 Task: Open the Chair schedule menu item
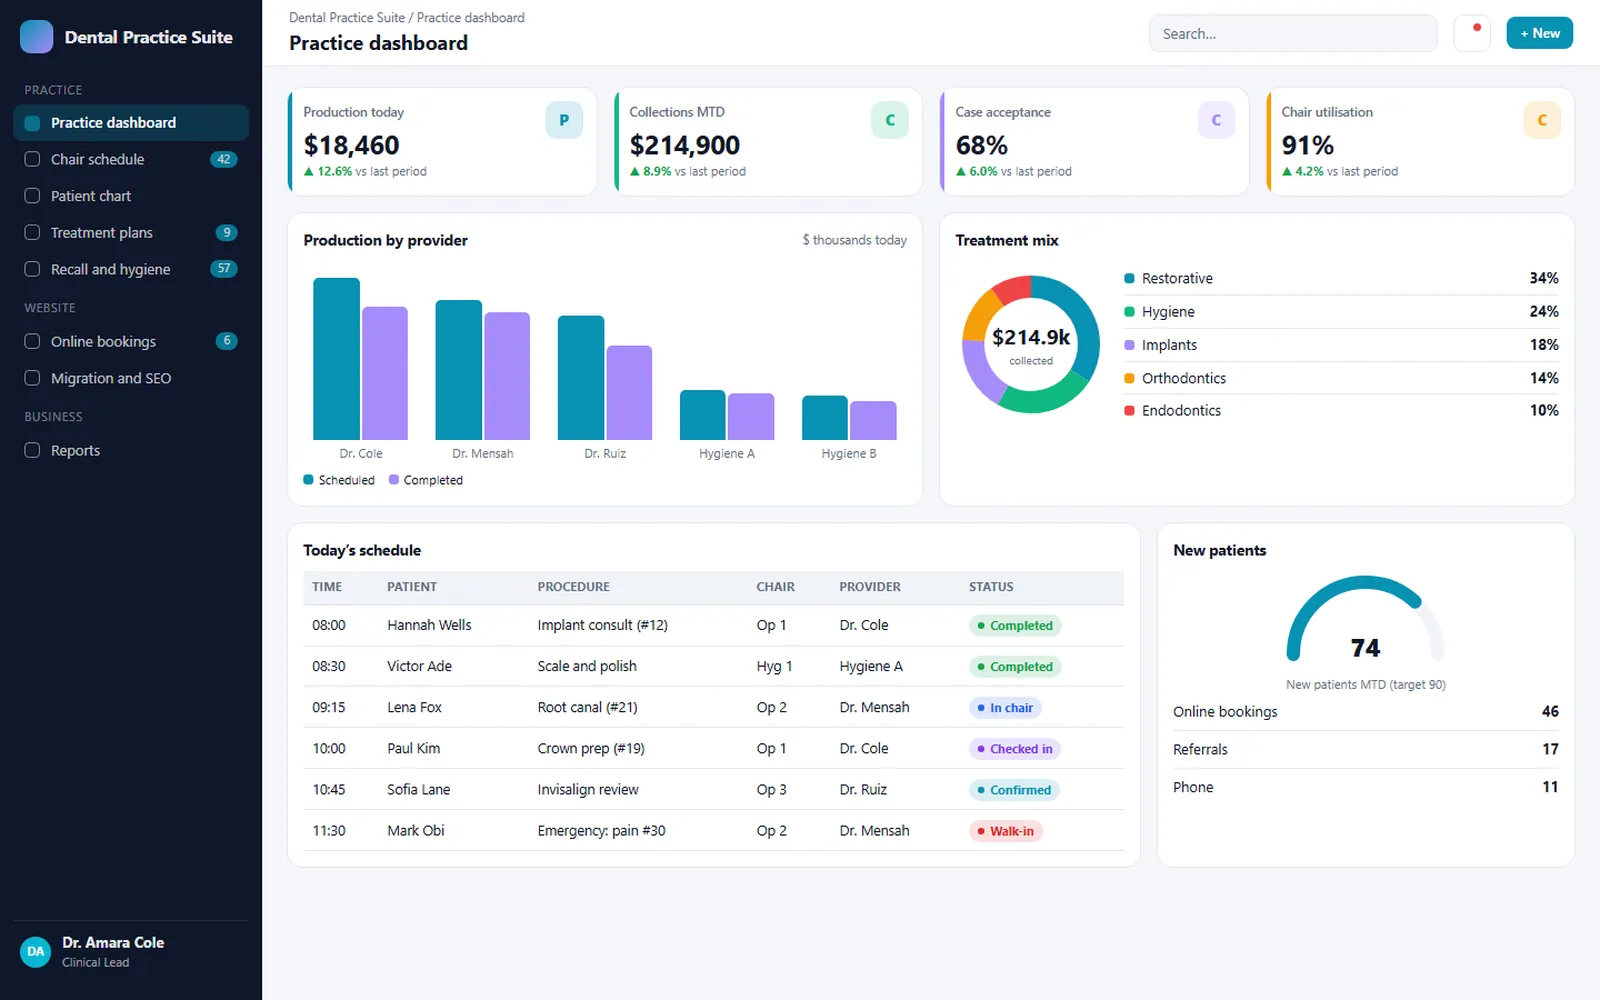point(131,159)
